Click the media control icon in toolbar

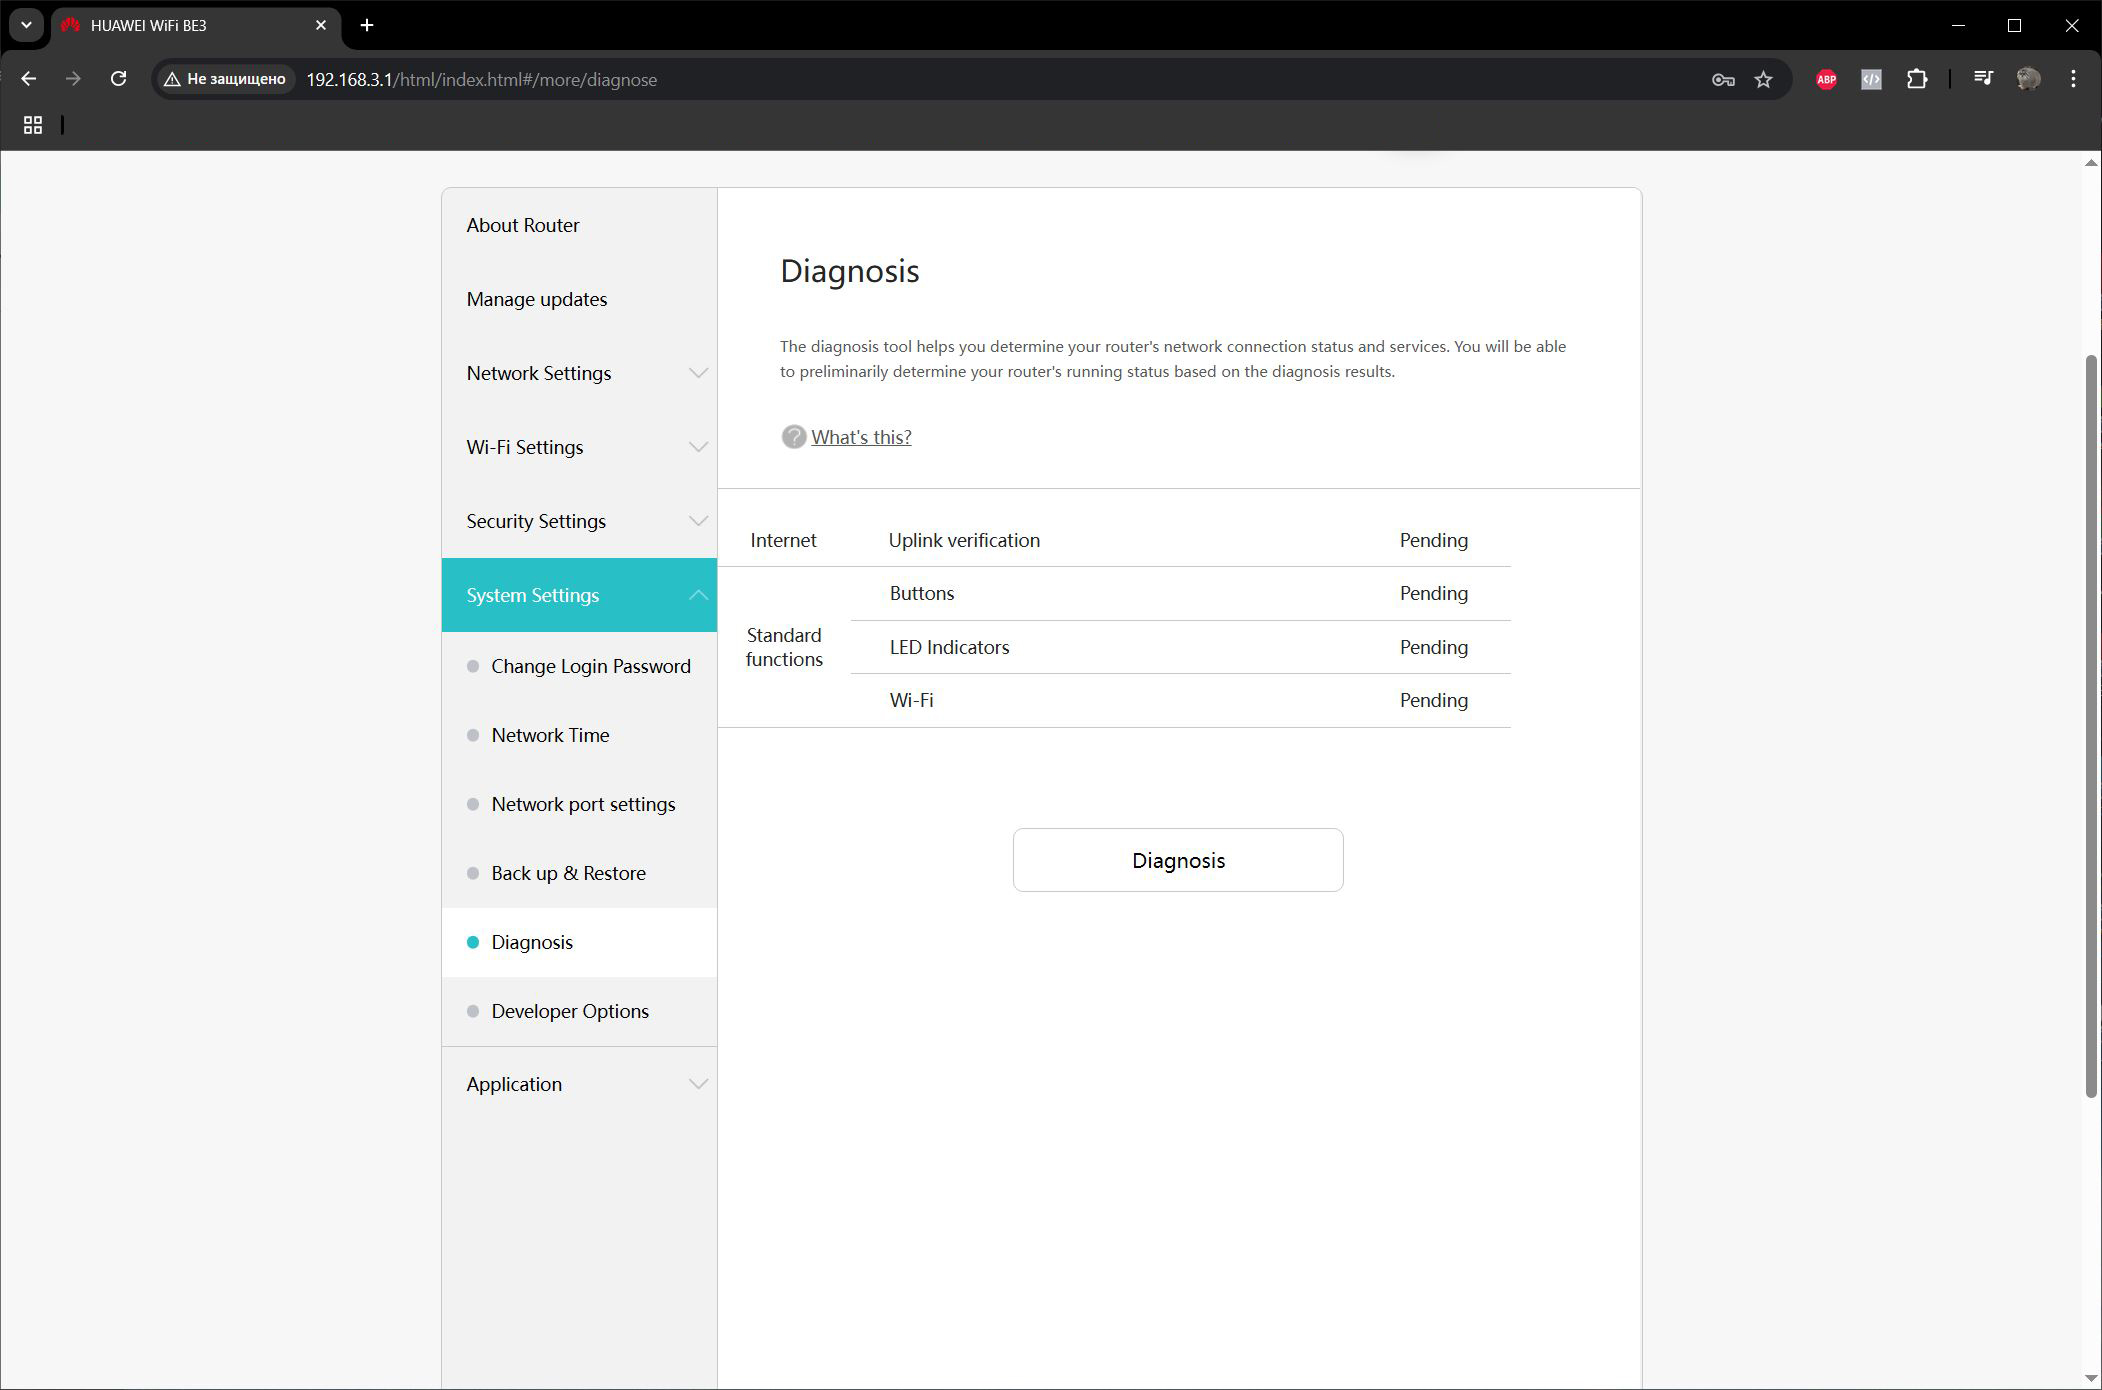pos(1983,79)
